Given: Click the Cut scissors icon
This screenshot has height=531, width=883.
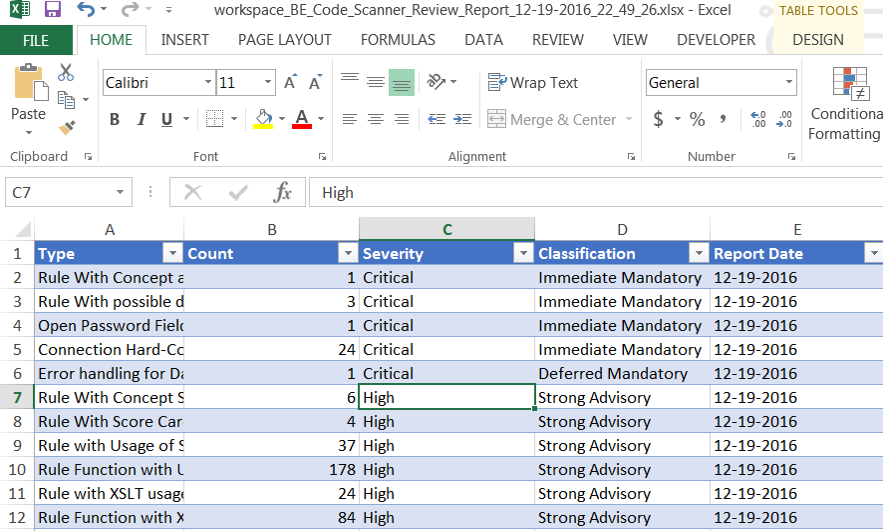Looking at the screenshot, I should [66, 72].
